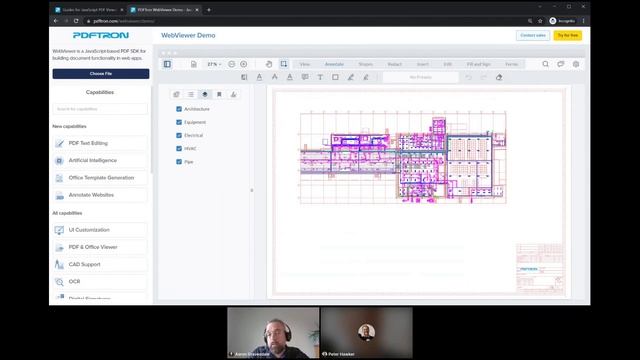Open UI Customization capability
This screenshot has height=360, width=640.
[x=100, y=230]
